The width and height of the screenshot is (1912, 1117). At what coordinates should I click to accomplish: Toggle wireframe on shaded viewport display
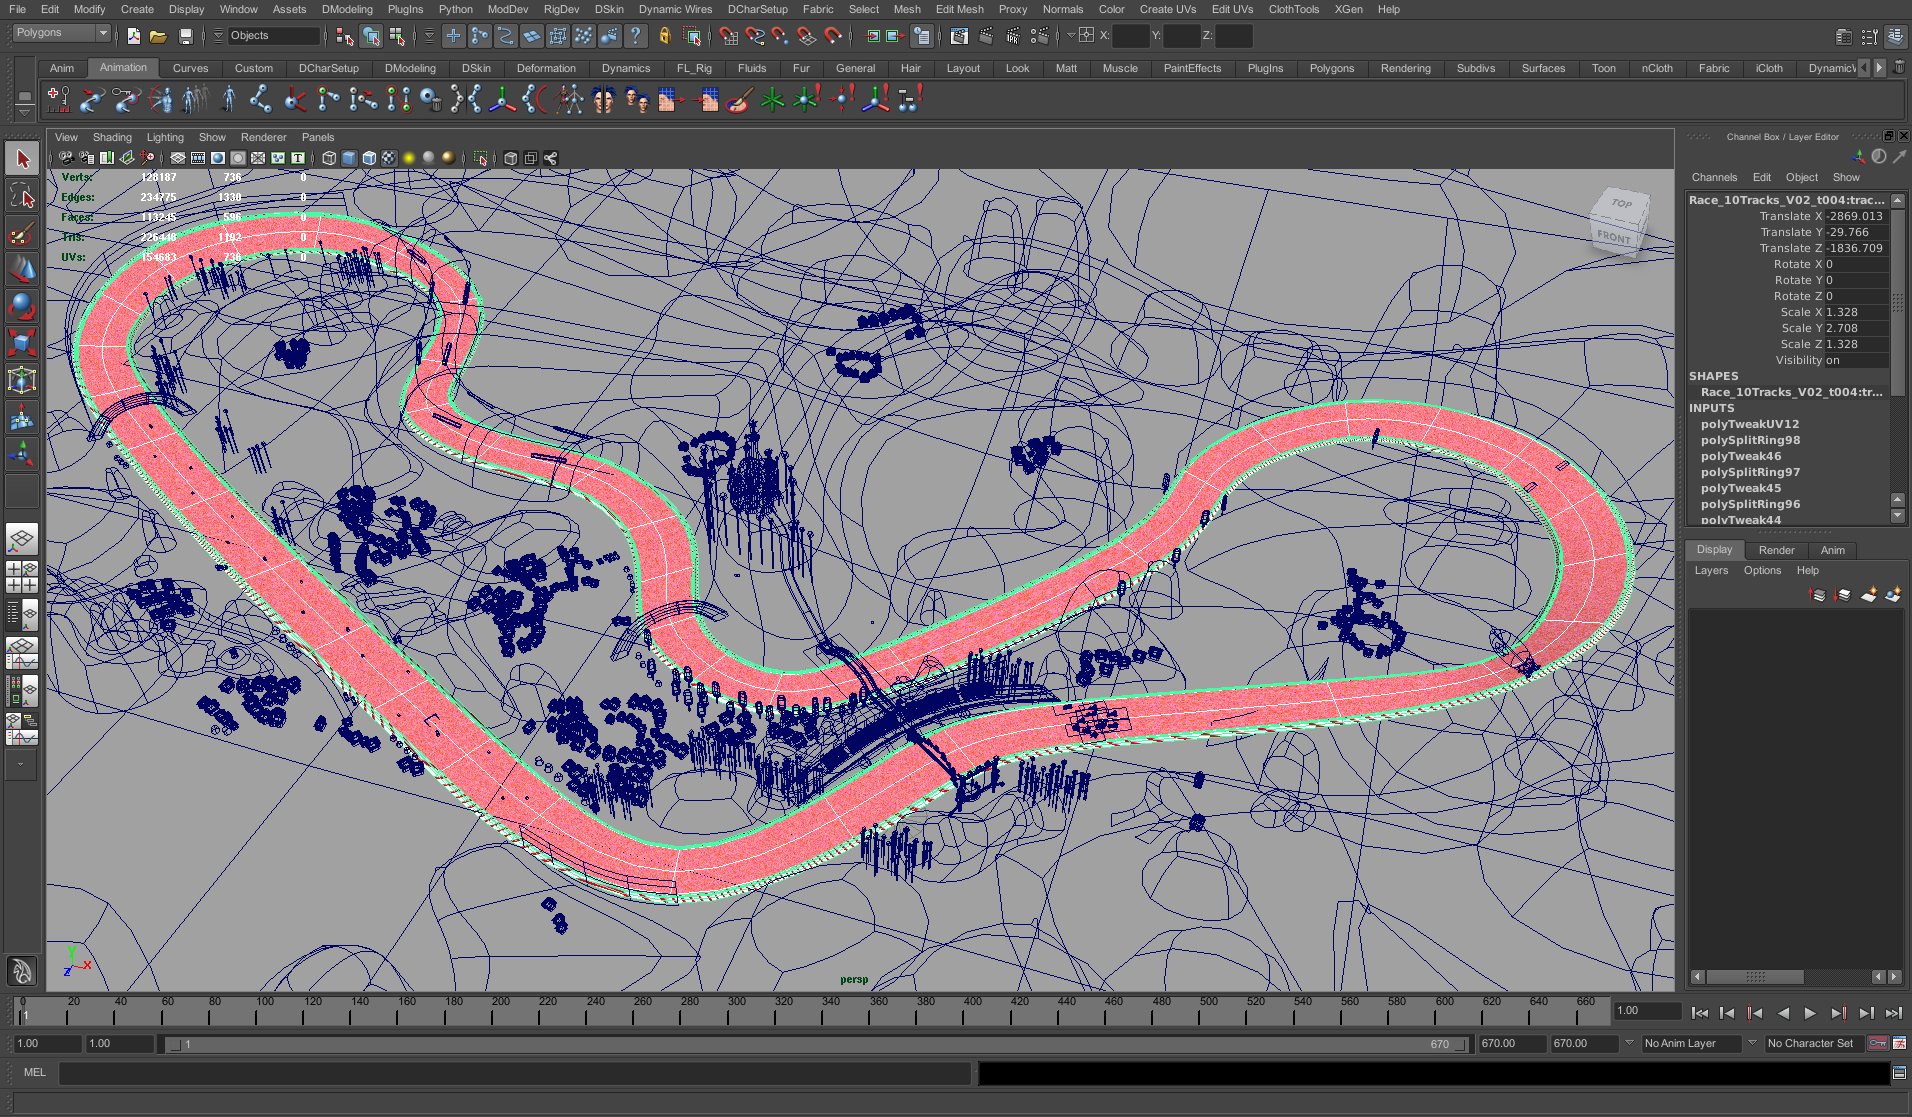(x=369, y=158)
